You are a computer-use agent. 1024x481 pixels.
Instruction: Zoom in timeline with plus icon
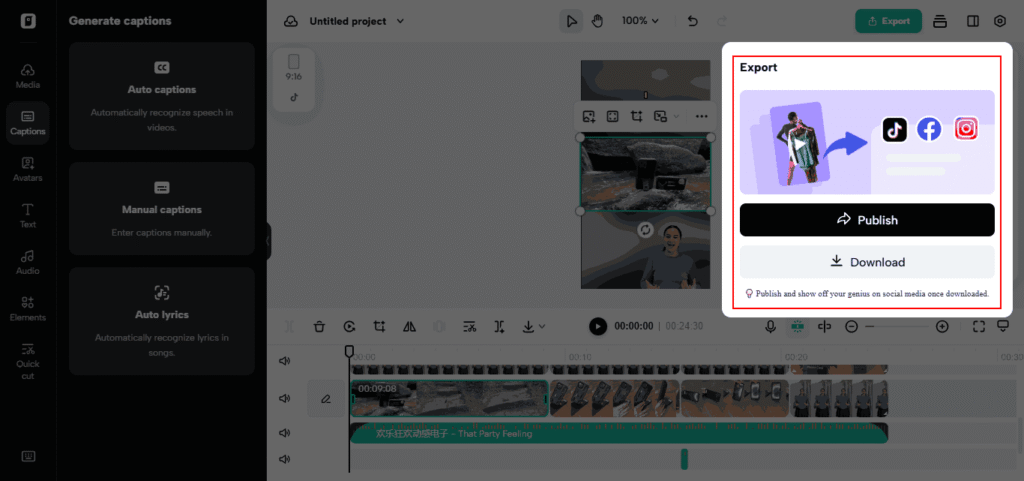point(942,326)
